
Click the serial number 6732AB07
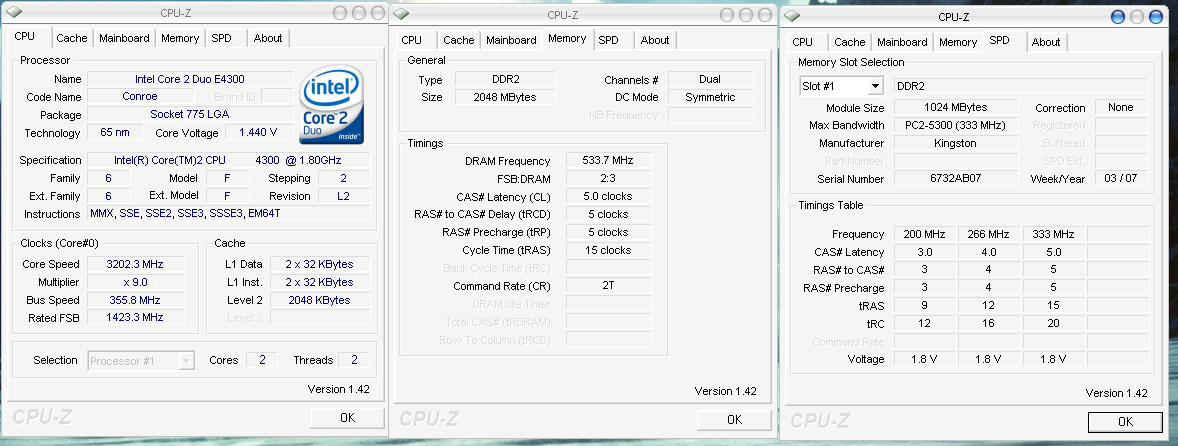[956, 179]
